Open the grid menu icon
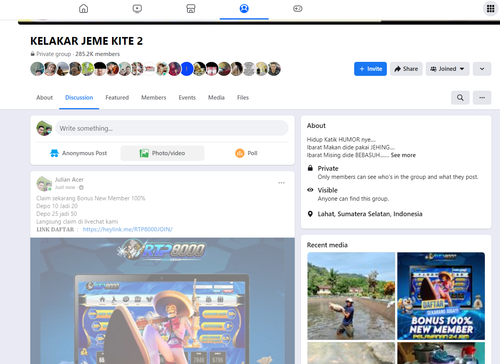This screenshot has width=500, height=364. pos(490,8)
